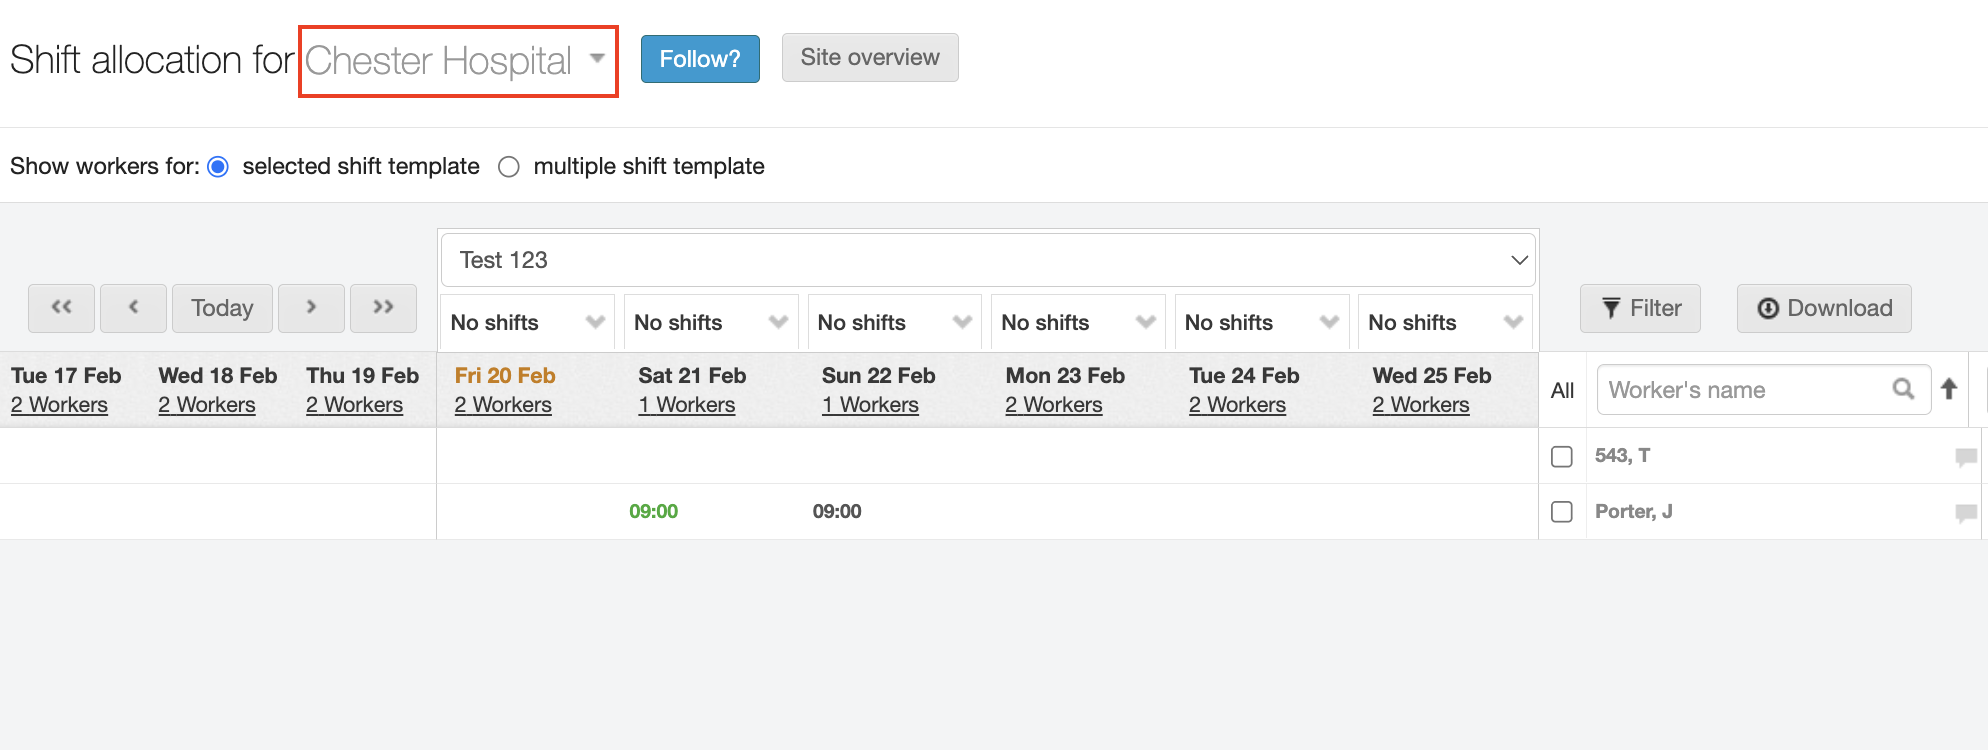The height and width of the screenshot is (750, 1988).
Task: Advance one day with the right chevron icon
Action: [x=311, y=308]
